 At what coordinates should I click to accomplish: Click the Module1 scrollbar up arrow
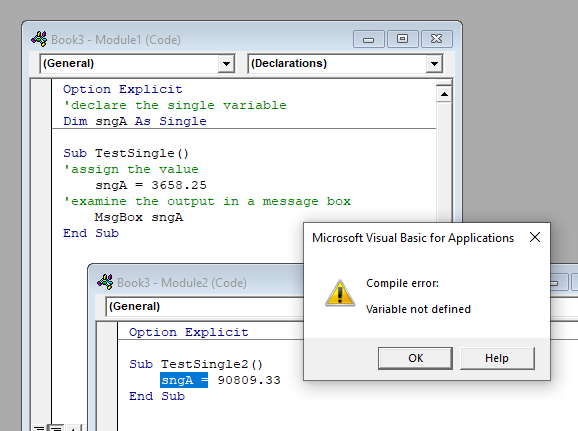[444, 94]
